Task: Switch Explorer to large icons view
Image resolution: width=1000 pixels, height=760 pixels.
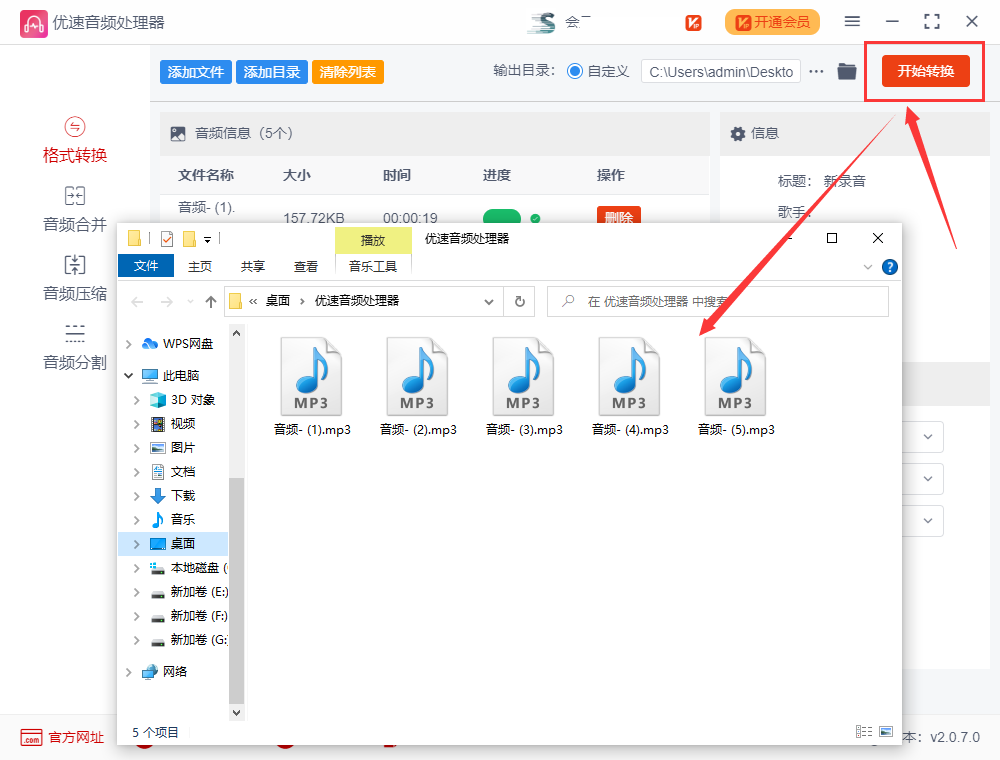Action: tap(886, 731)
